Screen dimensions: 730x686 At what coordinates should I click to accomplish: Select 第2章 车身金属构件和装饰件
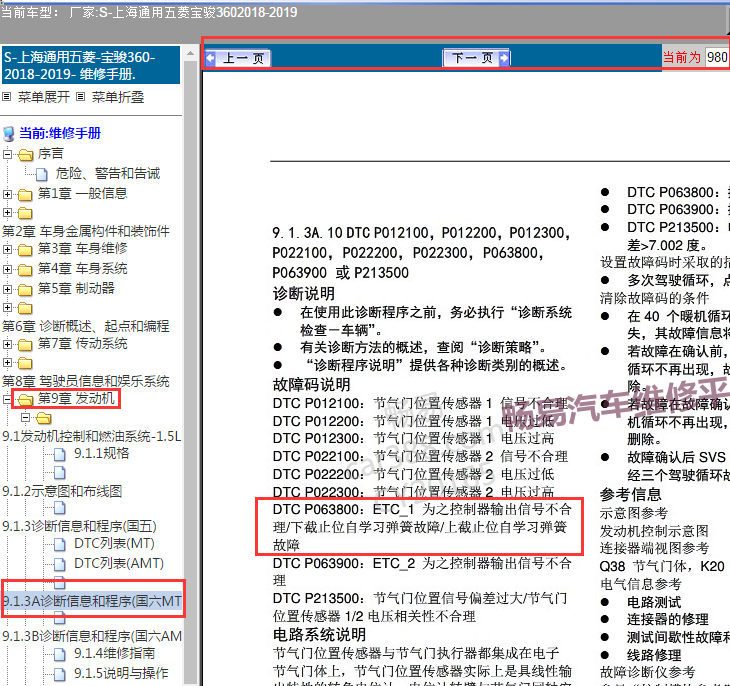(x=86, y=231)
